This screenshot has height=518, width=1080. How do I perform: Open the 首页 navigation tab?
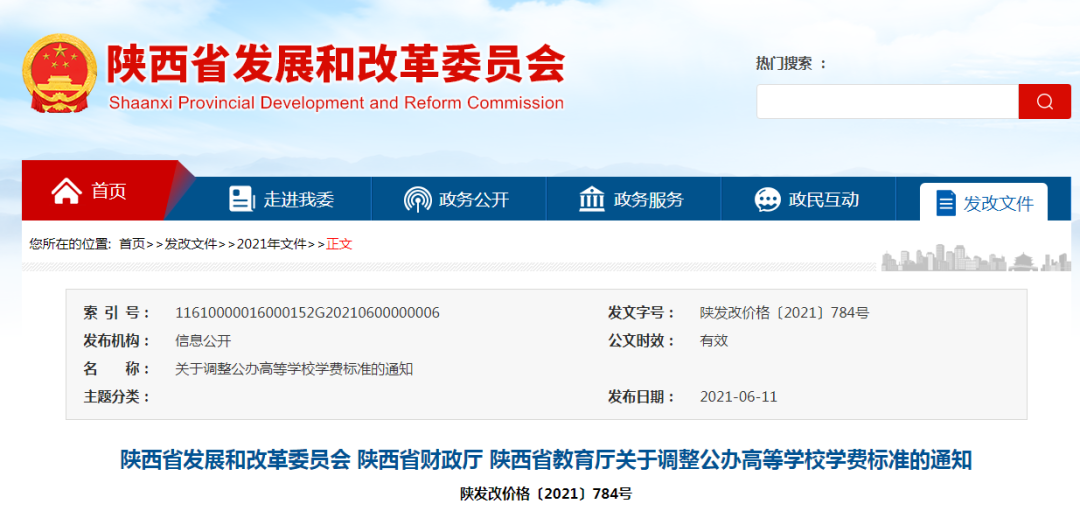tap(108, 191)
